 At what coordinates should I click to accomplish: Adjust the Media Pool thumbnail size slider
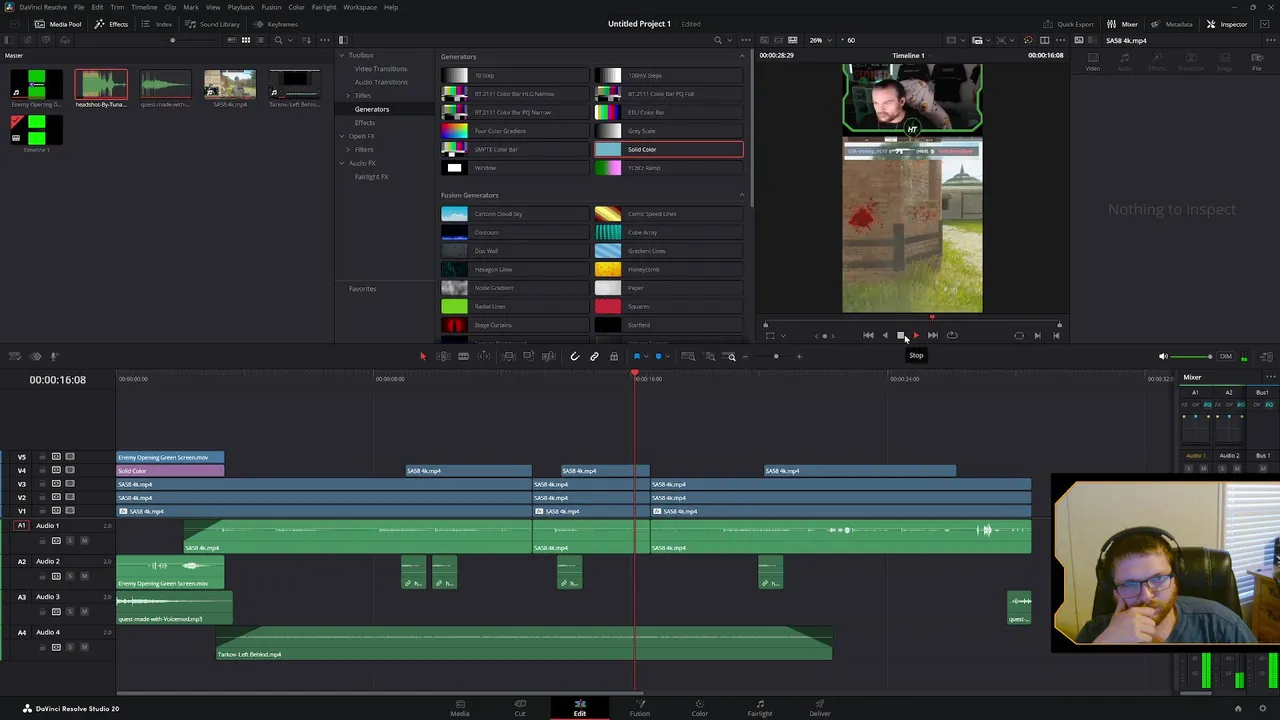(172, 40)
